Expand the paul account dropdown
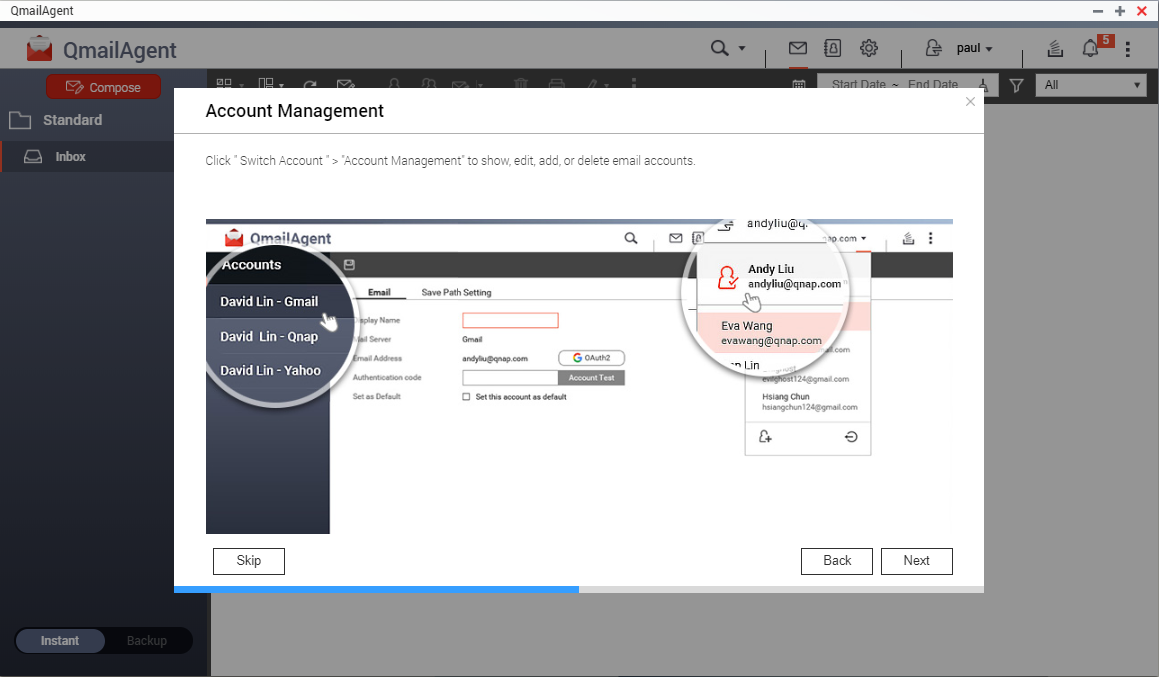The image size is (1159, 677). point(974,48)
